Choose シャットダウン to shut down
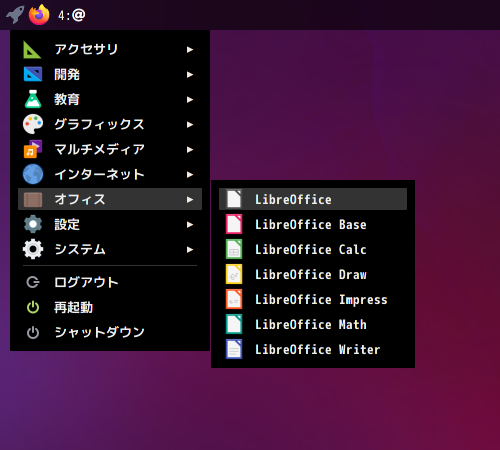Screen dimensions: 500x450 point(110,332)
